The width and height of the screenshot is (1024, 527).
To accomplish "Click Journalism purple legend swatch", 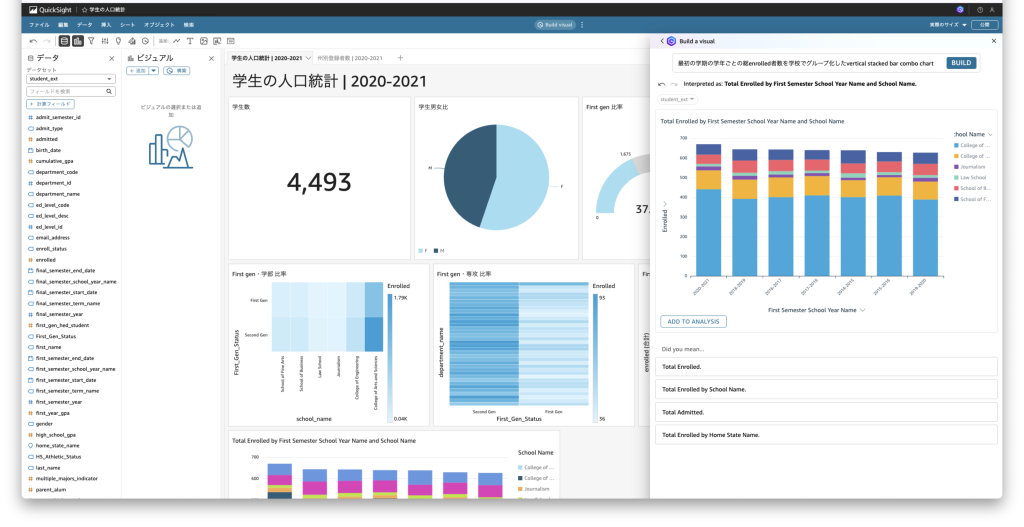I will pos(957,167).
